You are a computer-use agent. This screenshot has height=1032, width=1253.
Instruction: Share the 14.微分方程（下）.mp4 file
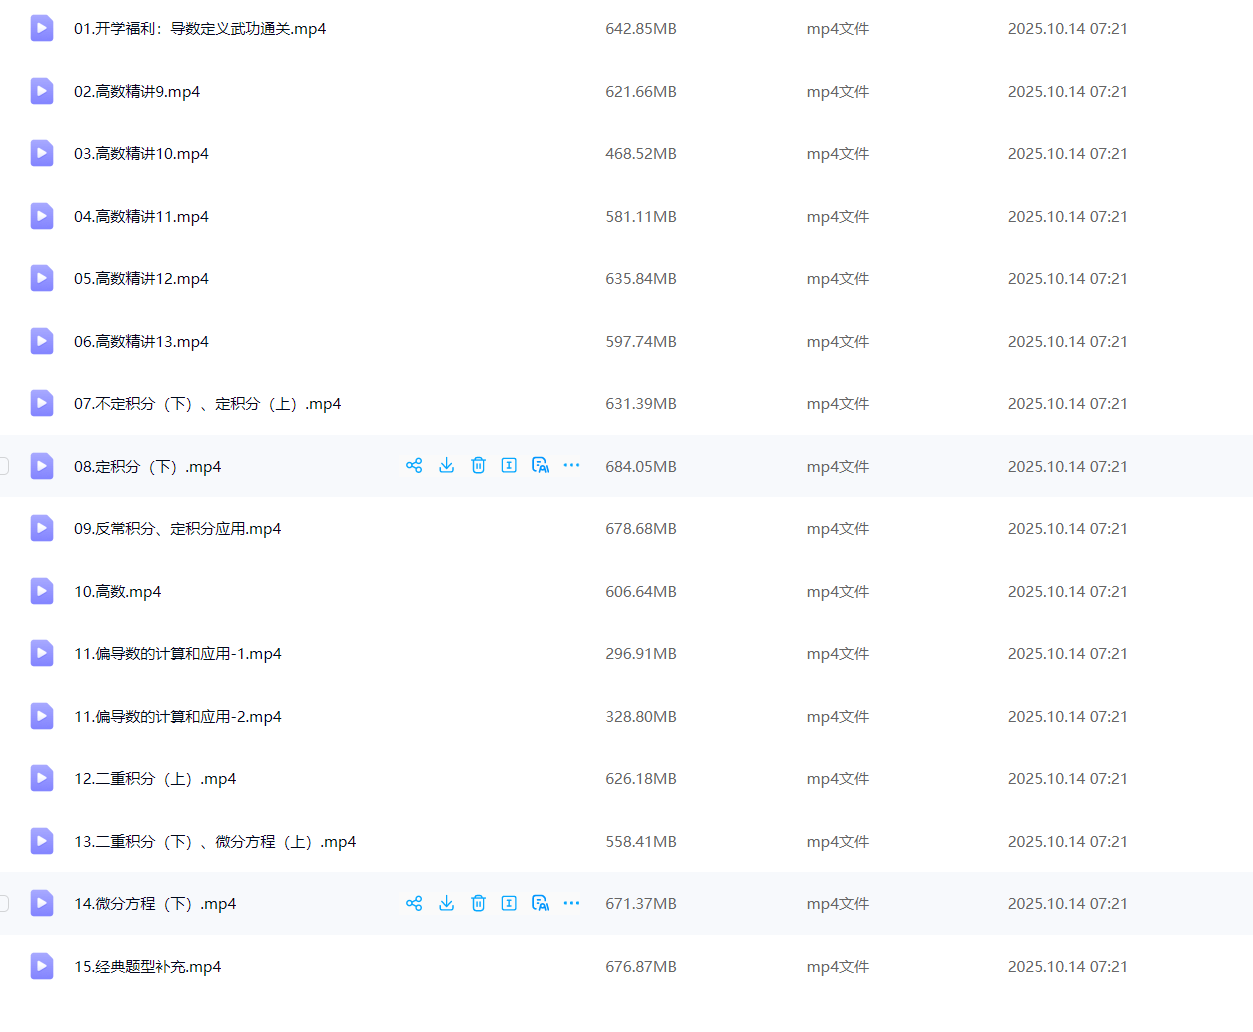point(414,904)
